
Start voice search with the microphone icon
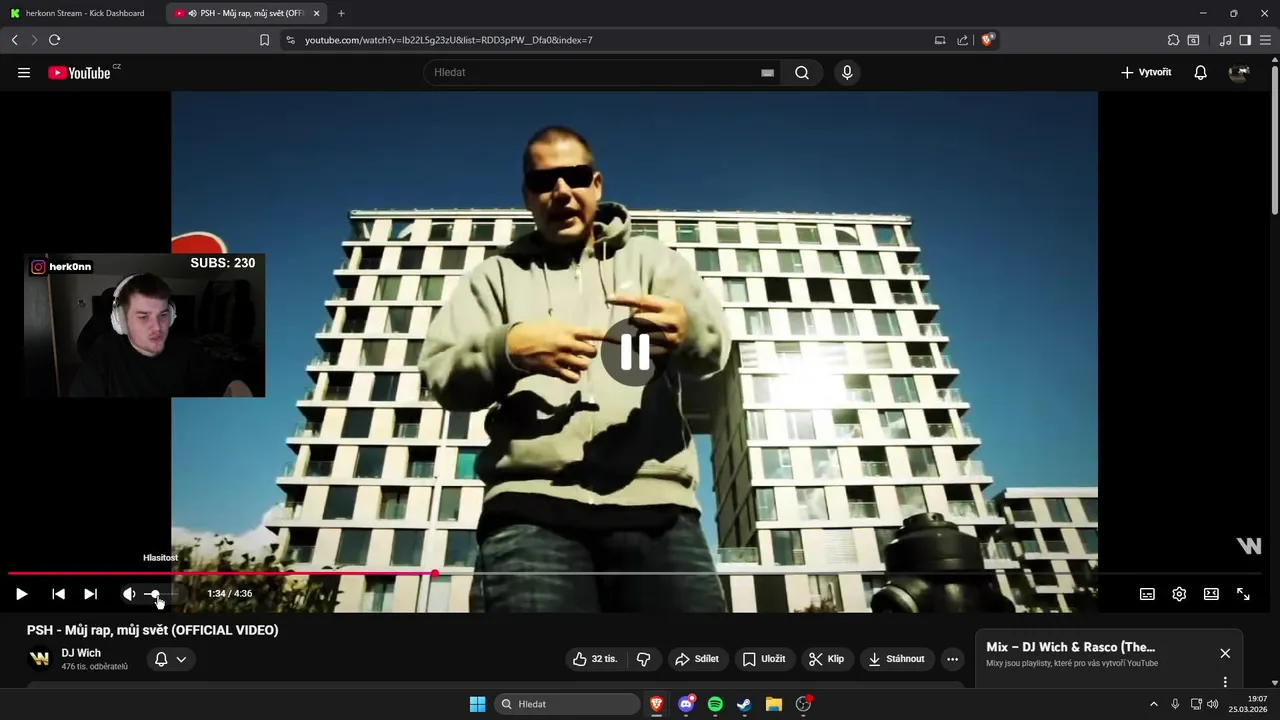847,73
